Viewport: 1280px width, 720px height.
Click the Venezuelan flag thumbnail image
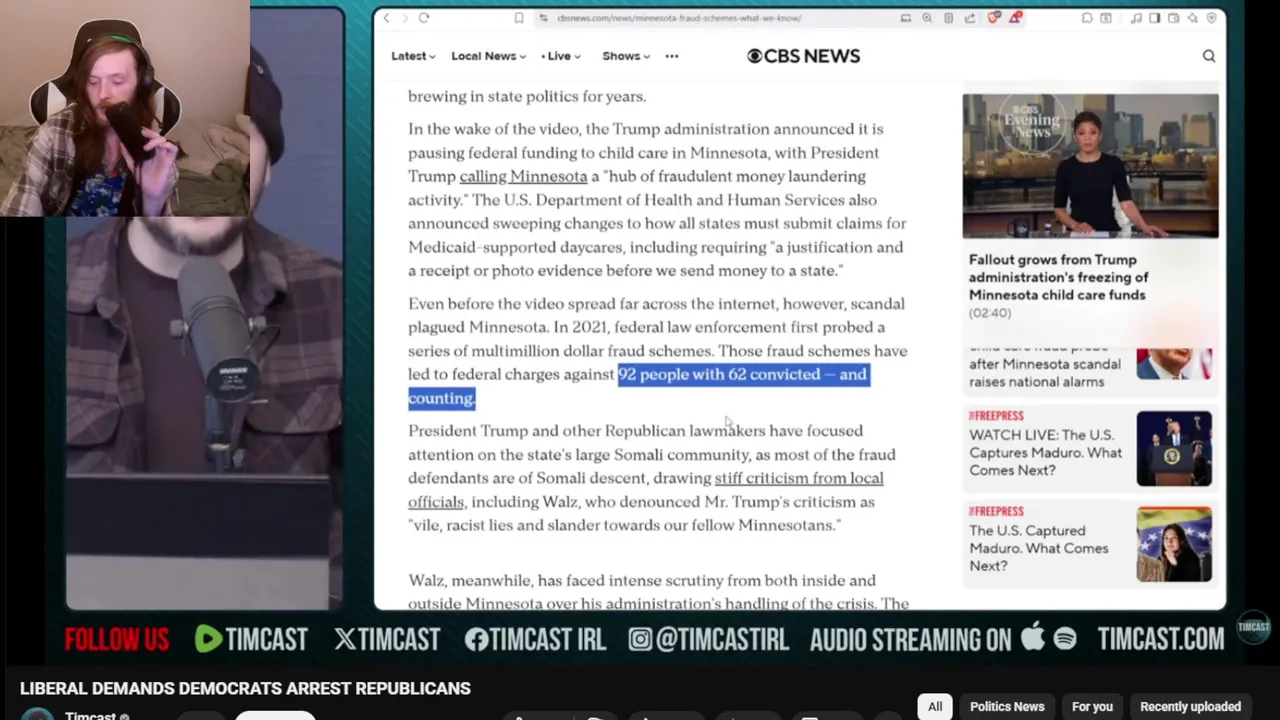[1174, 544]
